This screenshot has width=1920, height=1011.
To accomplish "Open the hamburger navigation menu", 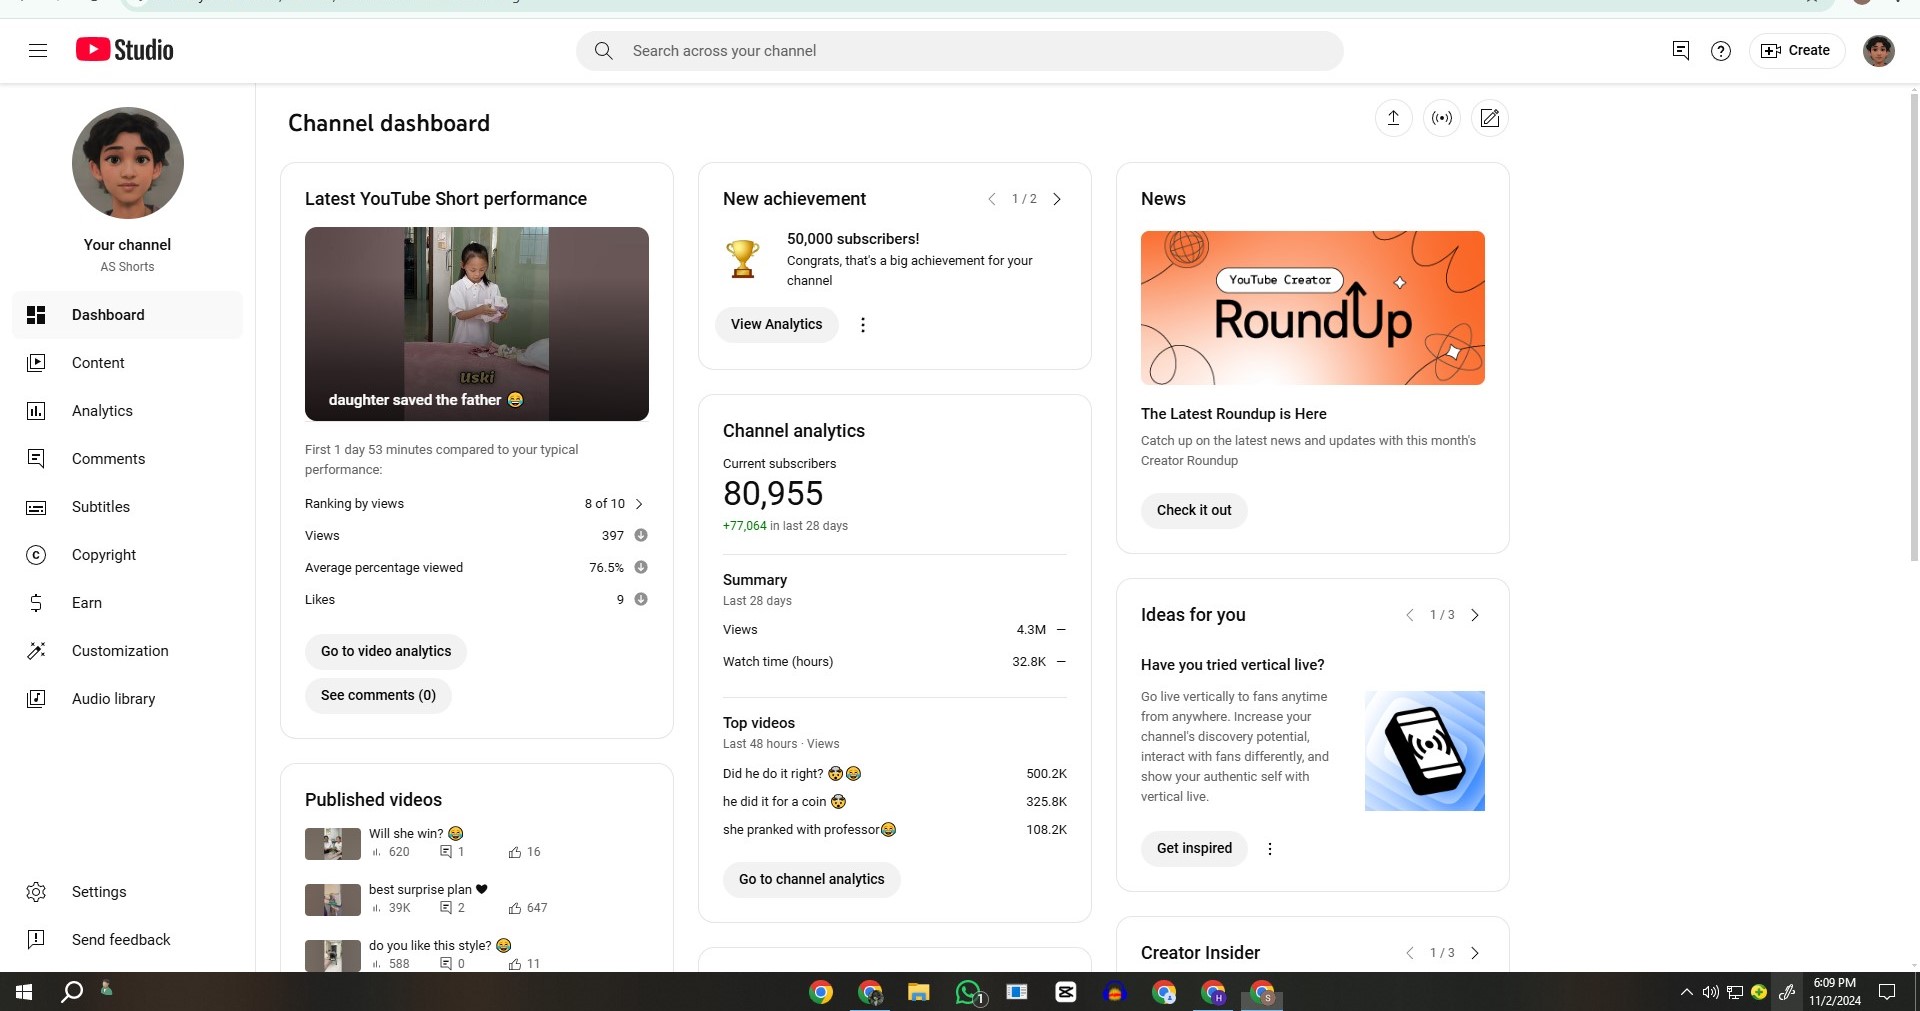I will pyautogui.click(x=38, y=50).
